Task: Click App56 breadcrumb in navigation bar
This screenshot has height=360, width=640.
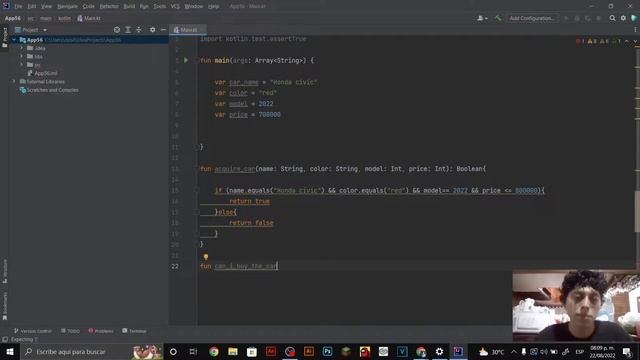Action: 13,18
